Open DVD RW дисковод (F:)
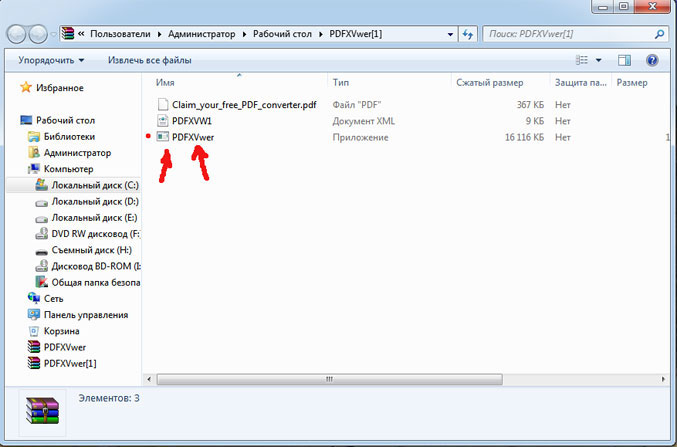The width and height of the screenshot is (677, 447). pyautogui.click(x=96, y=234)
